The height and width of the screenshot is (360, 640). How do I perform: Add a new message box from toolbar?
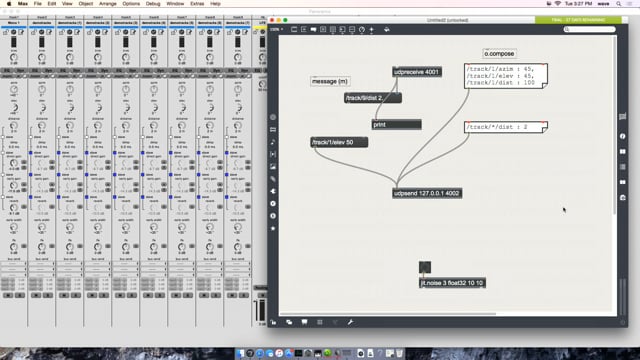pyautogui.click(x=304, y=29)
